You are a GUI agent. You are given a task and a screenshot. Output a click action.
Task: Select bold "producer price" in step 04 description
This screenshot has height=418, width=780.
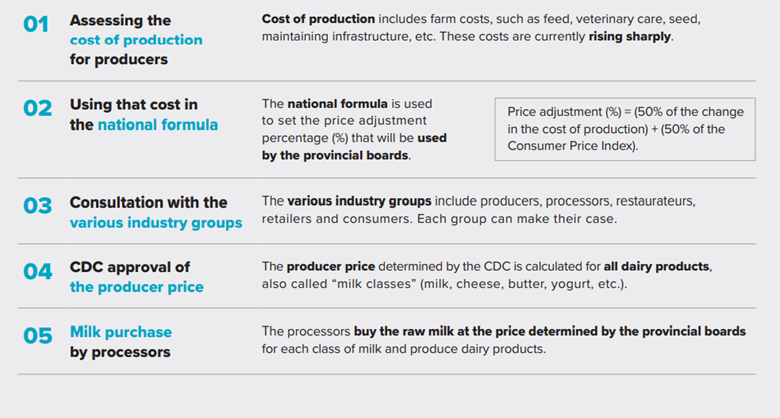[x=333, y=266]
